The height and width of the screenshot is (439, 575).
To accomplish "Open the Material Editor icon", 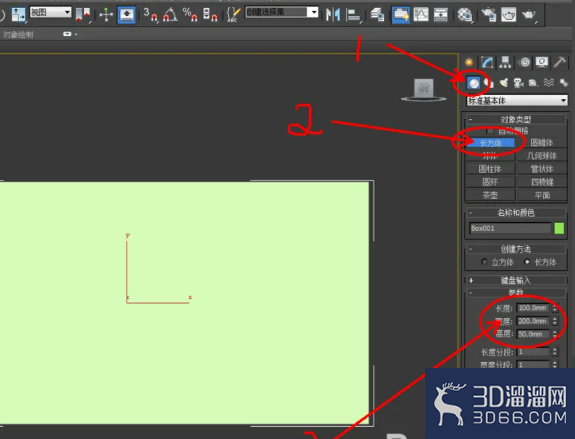I will (x=465, y=15).
